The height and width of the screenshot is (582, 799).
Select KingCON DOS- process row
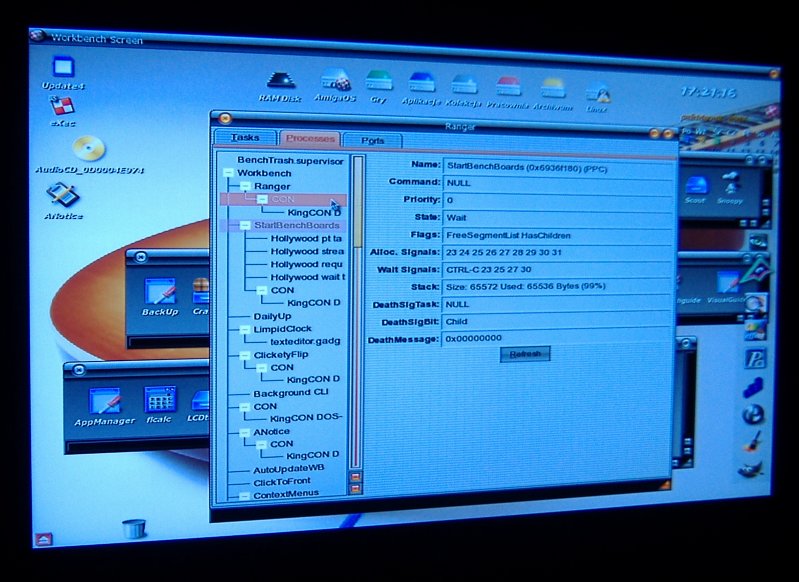tap(306, 417)
